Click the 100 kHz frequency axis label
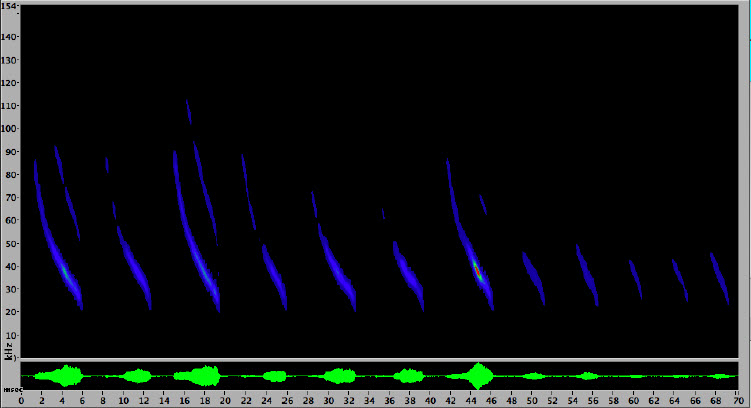The height and width of the screenshot is (408, 751). (9, 129)
